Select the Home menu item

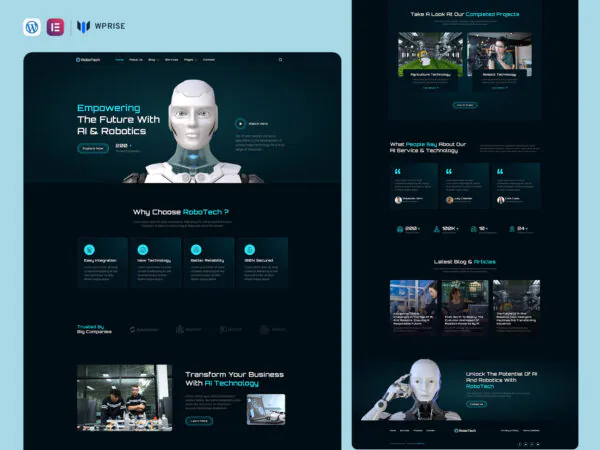pos(119,60)
